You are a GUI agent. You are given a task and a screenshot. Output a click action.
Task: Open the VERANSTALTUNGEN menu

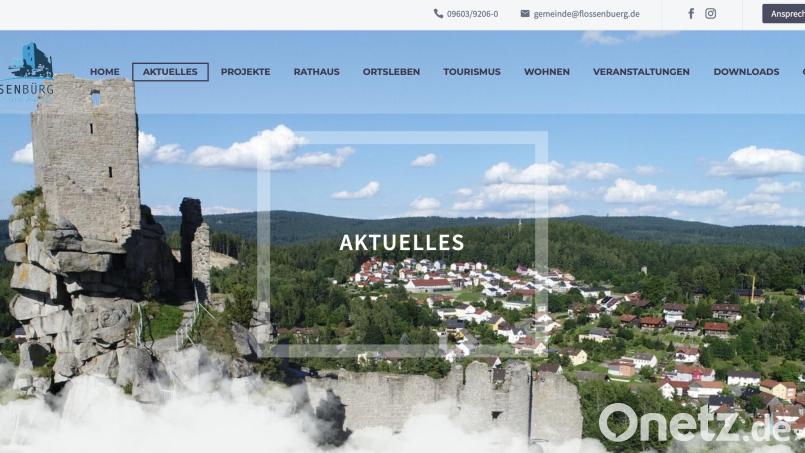tap(641, 72)
